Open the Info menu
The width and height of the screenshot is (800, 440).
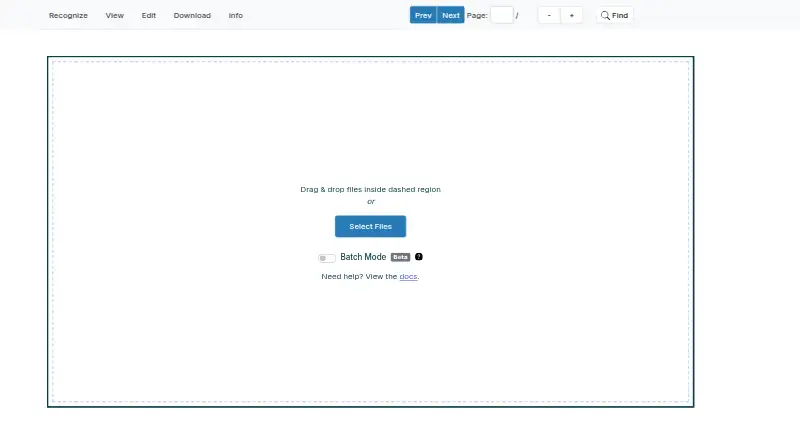(236, 15)
